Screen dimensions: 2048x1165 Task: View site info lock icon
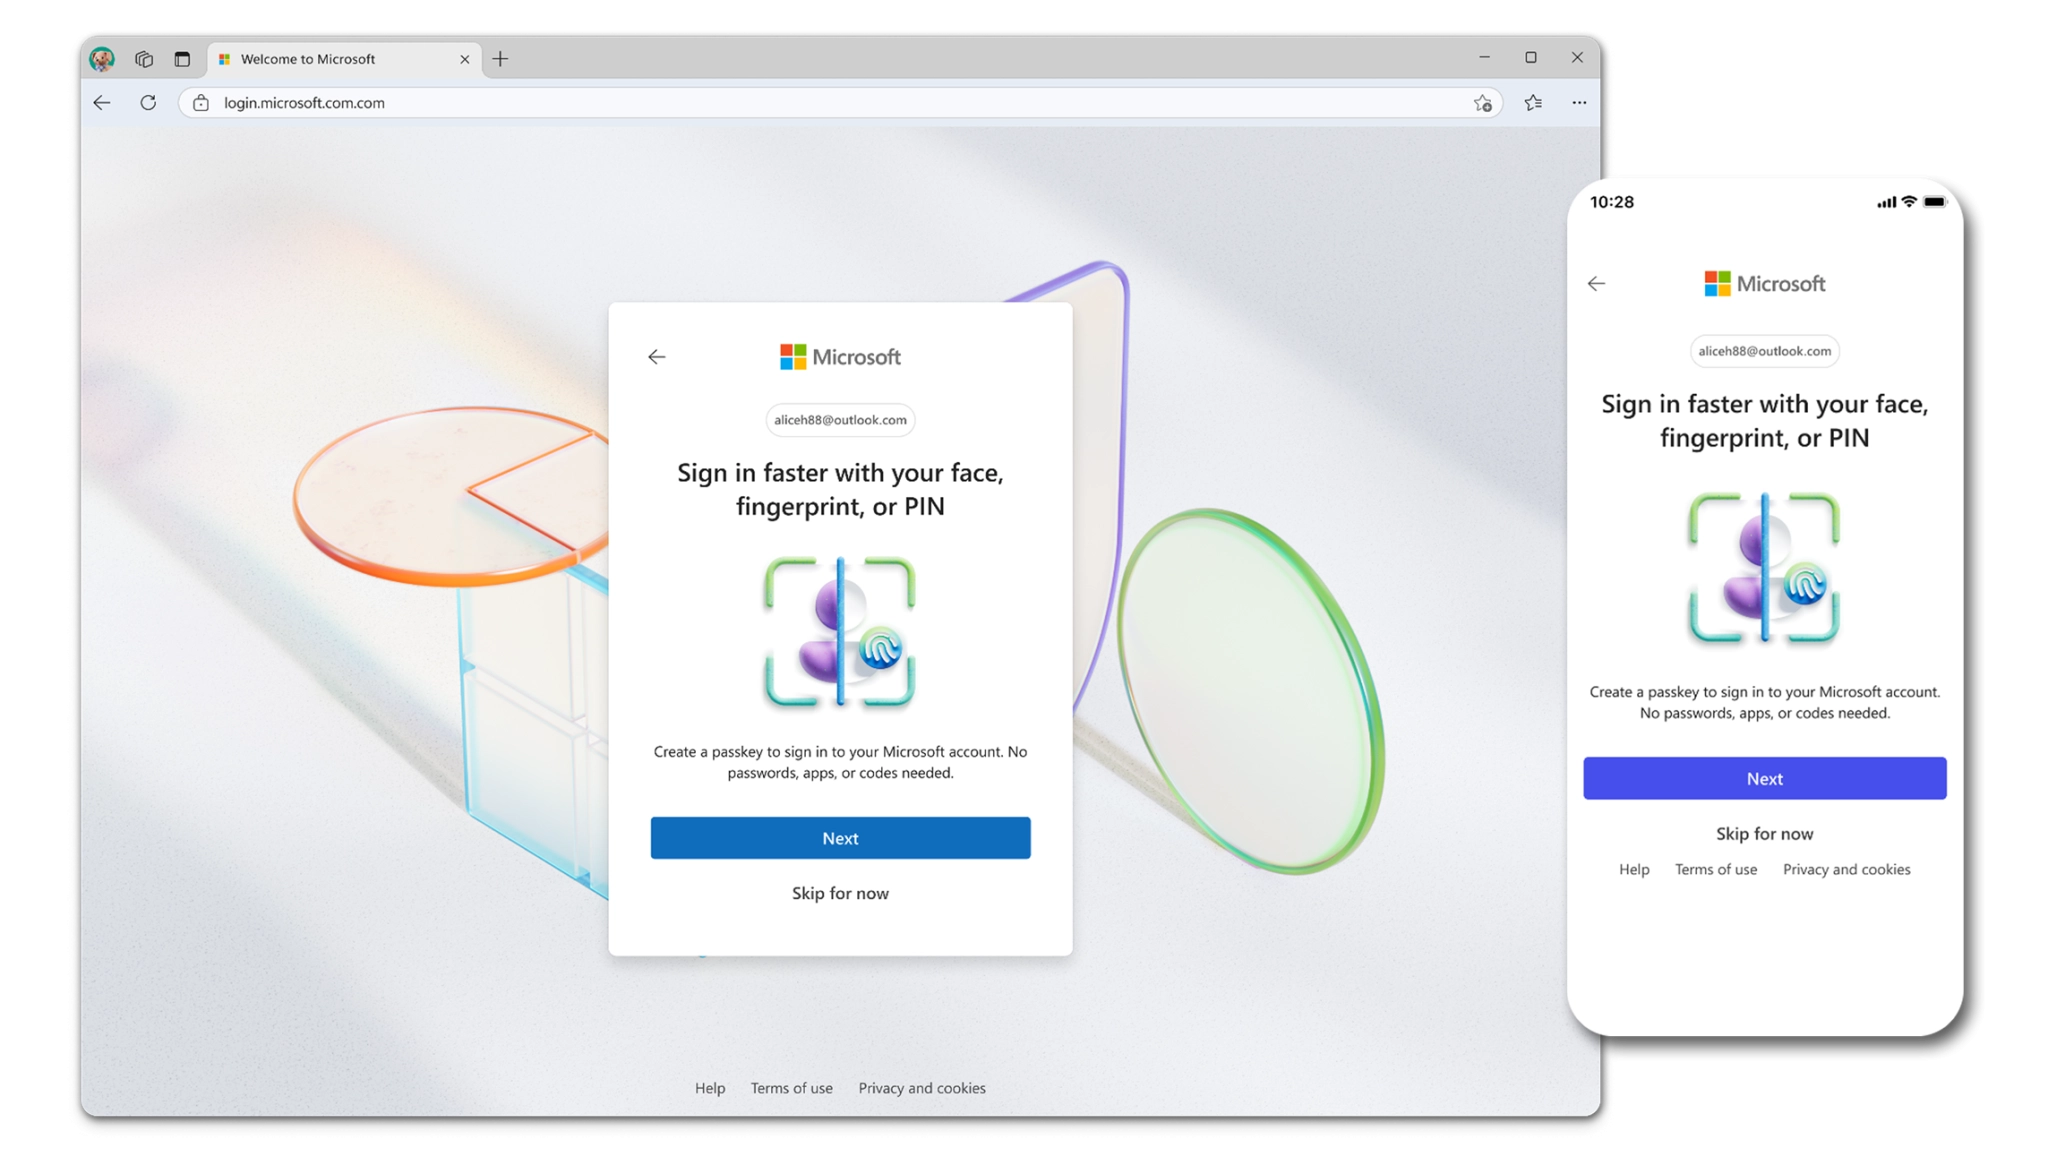coord(201,103)
